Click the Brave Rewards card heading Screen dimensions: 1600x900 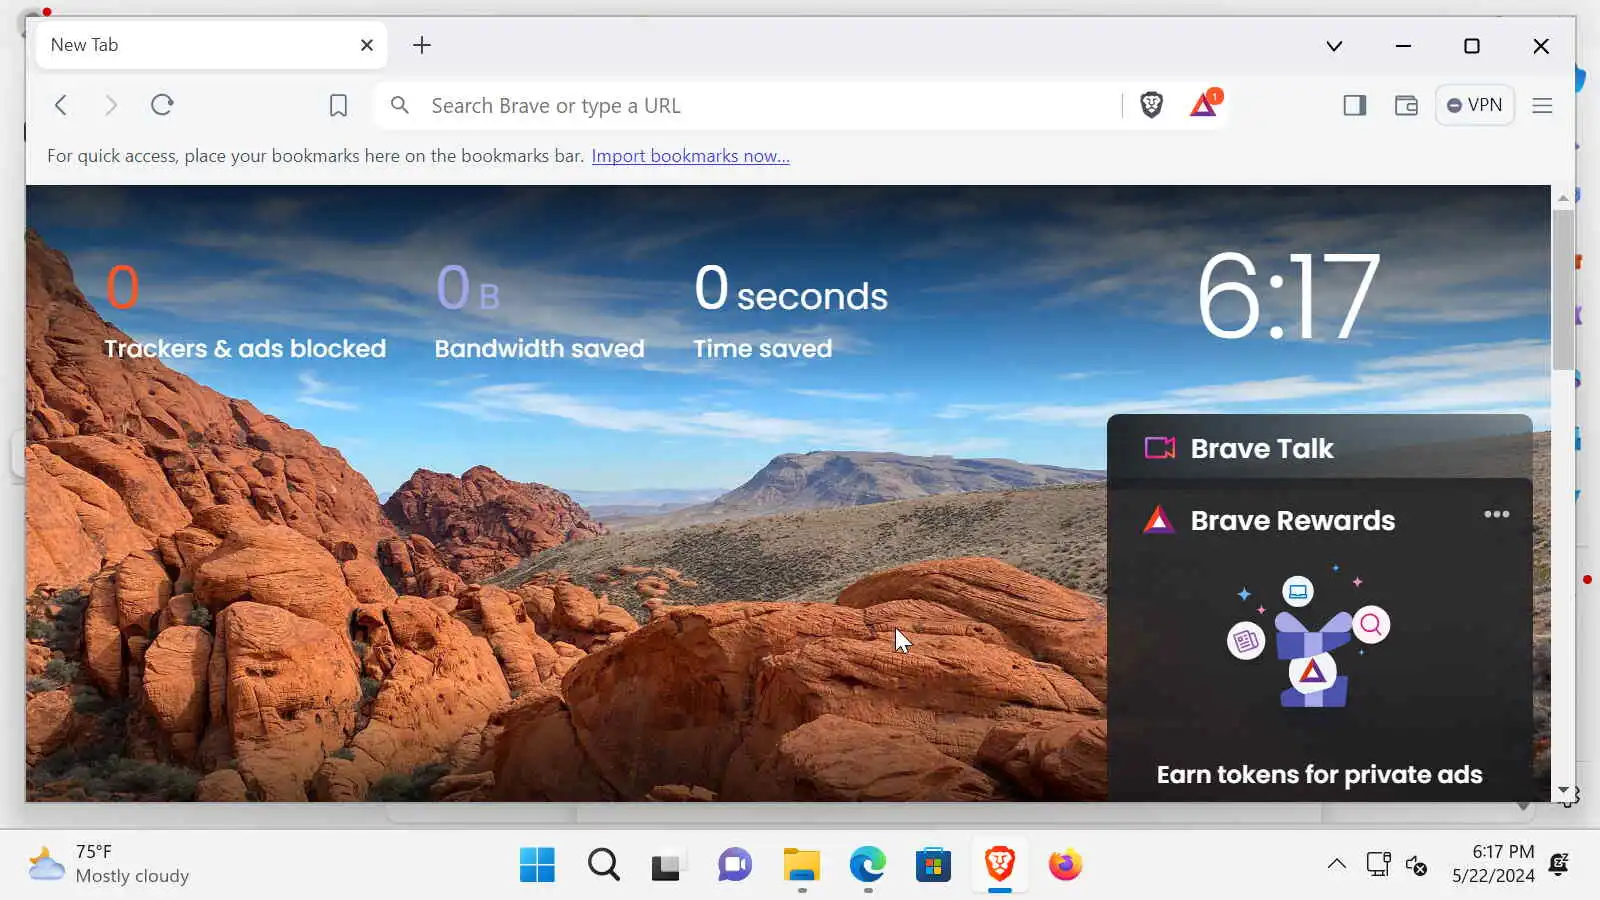coord(1292,520)
